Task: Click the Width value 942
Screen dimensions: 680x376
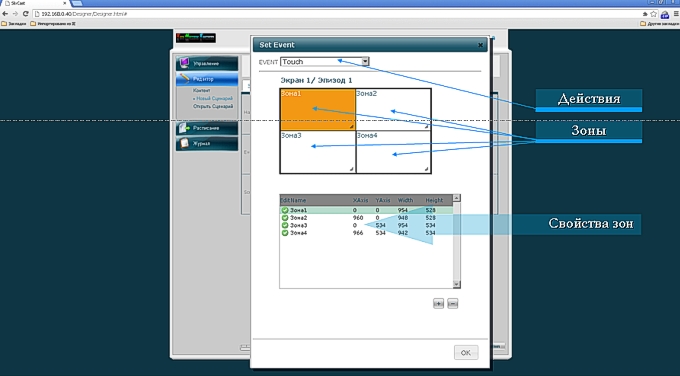Action: tap(403, 233)
